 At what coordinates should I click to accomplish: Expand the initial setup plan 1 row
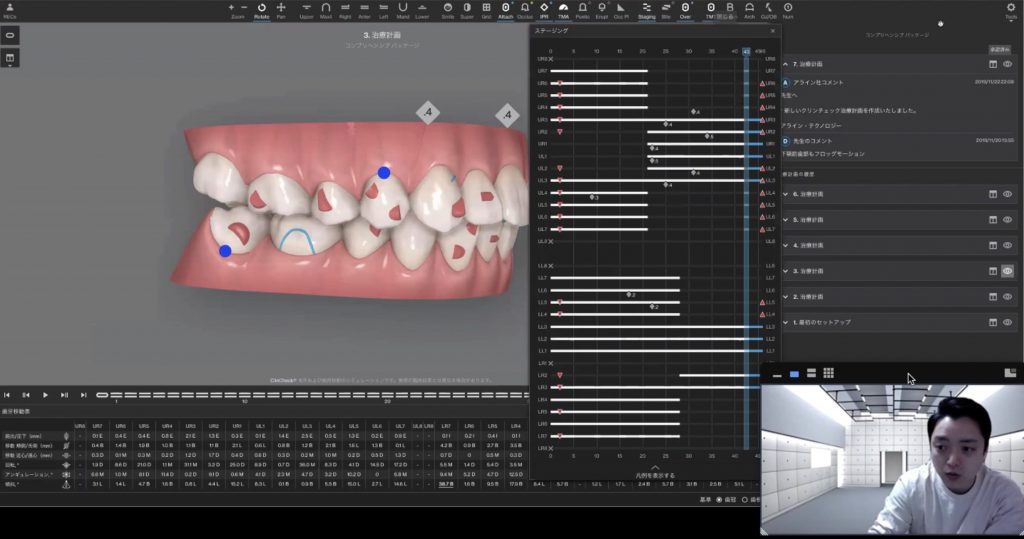pyautogui.click(x=786, y=322)
